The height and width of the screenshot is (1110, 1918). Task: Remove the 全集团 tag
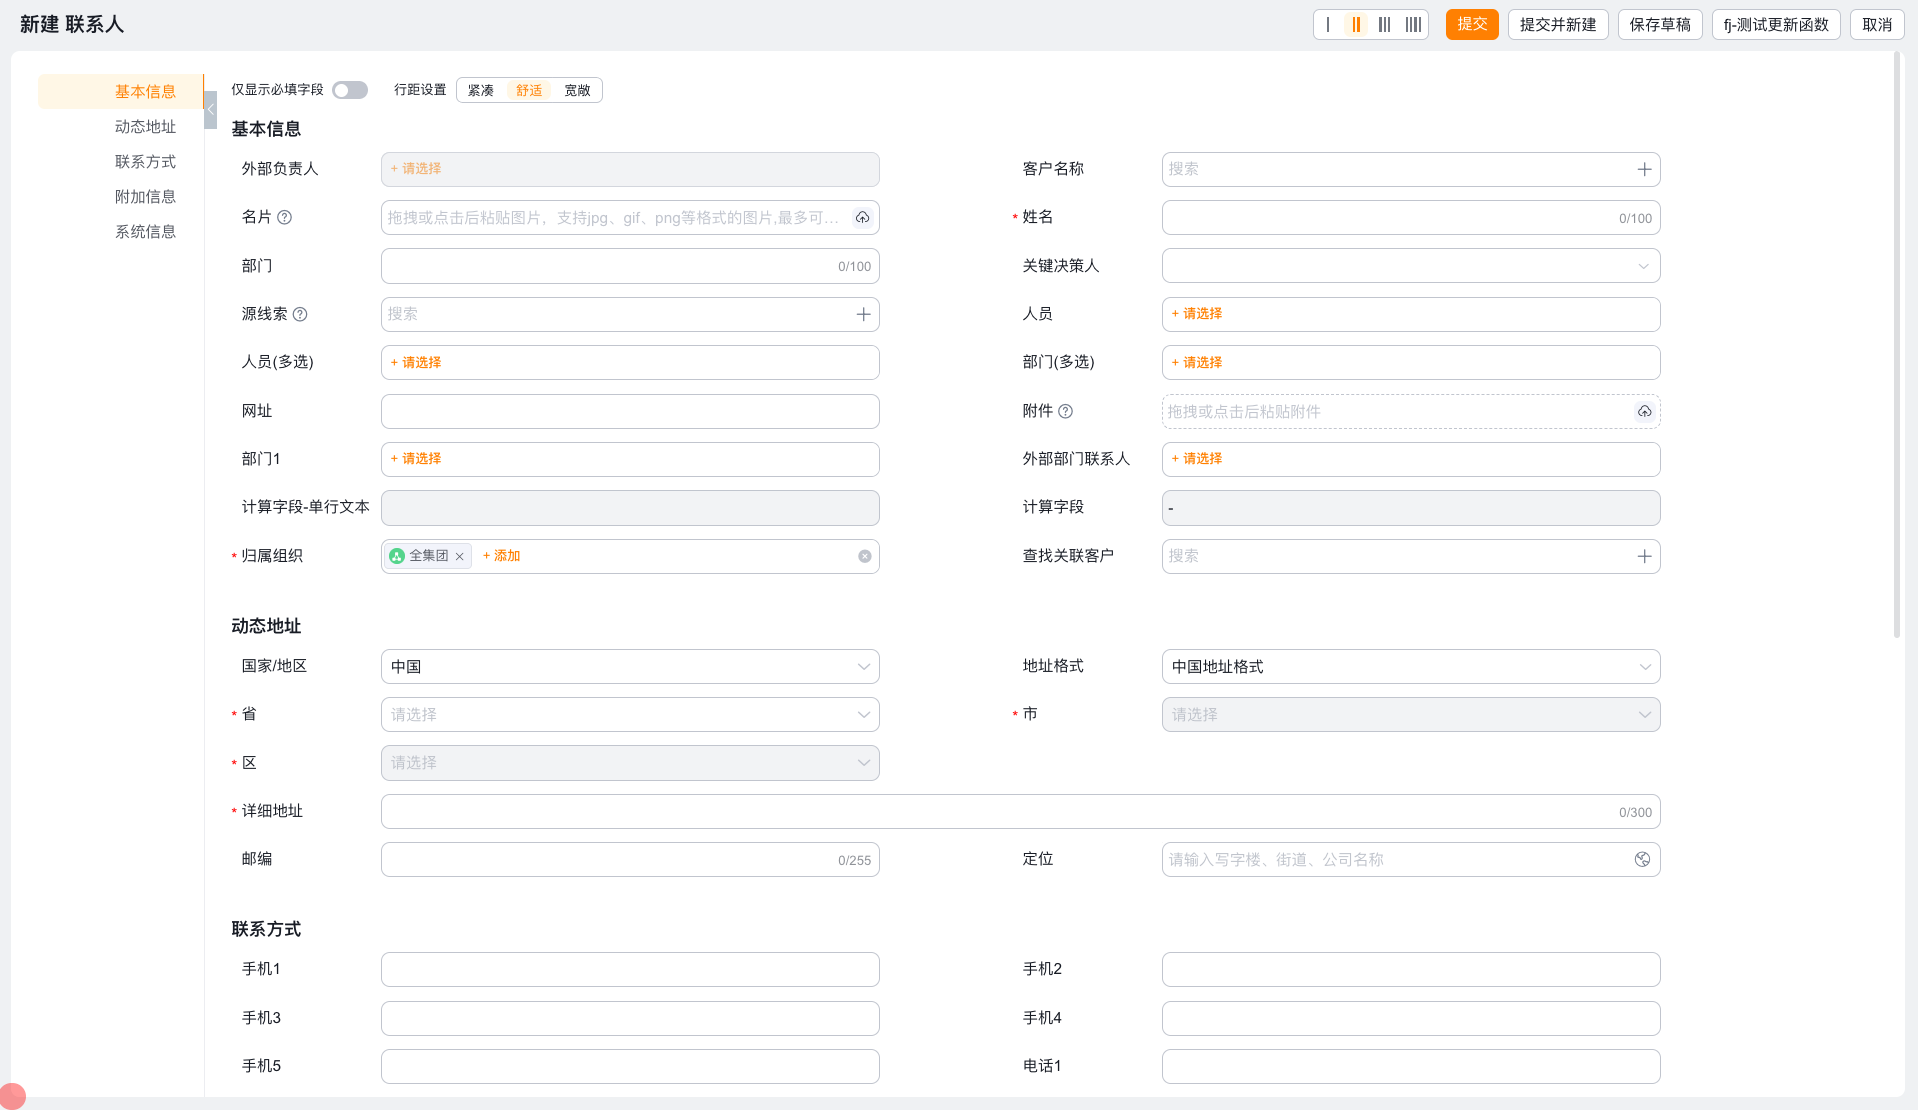[x=460, y=556]
